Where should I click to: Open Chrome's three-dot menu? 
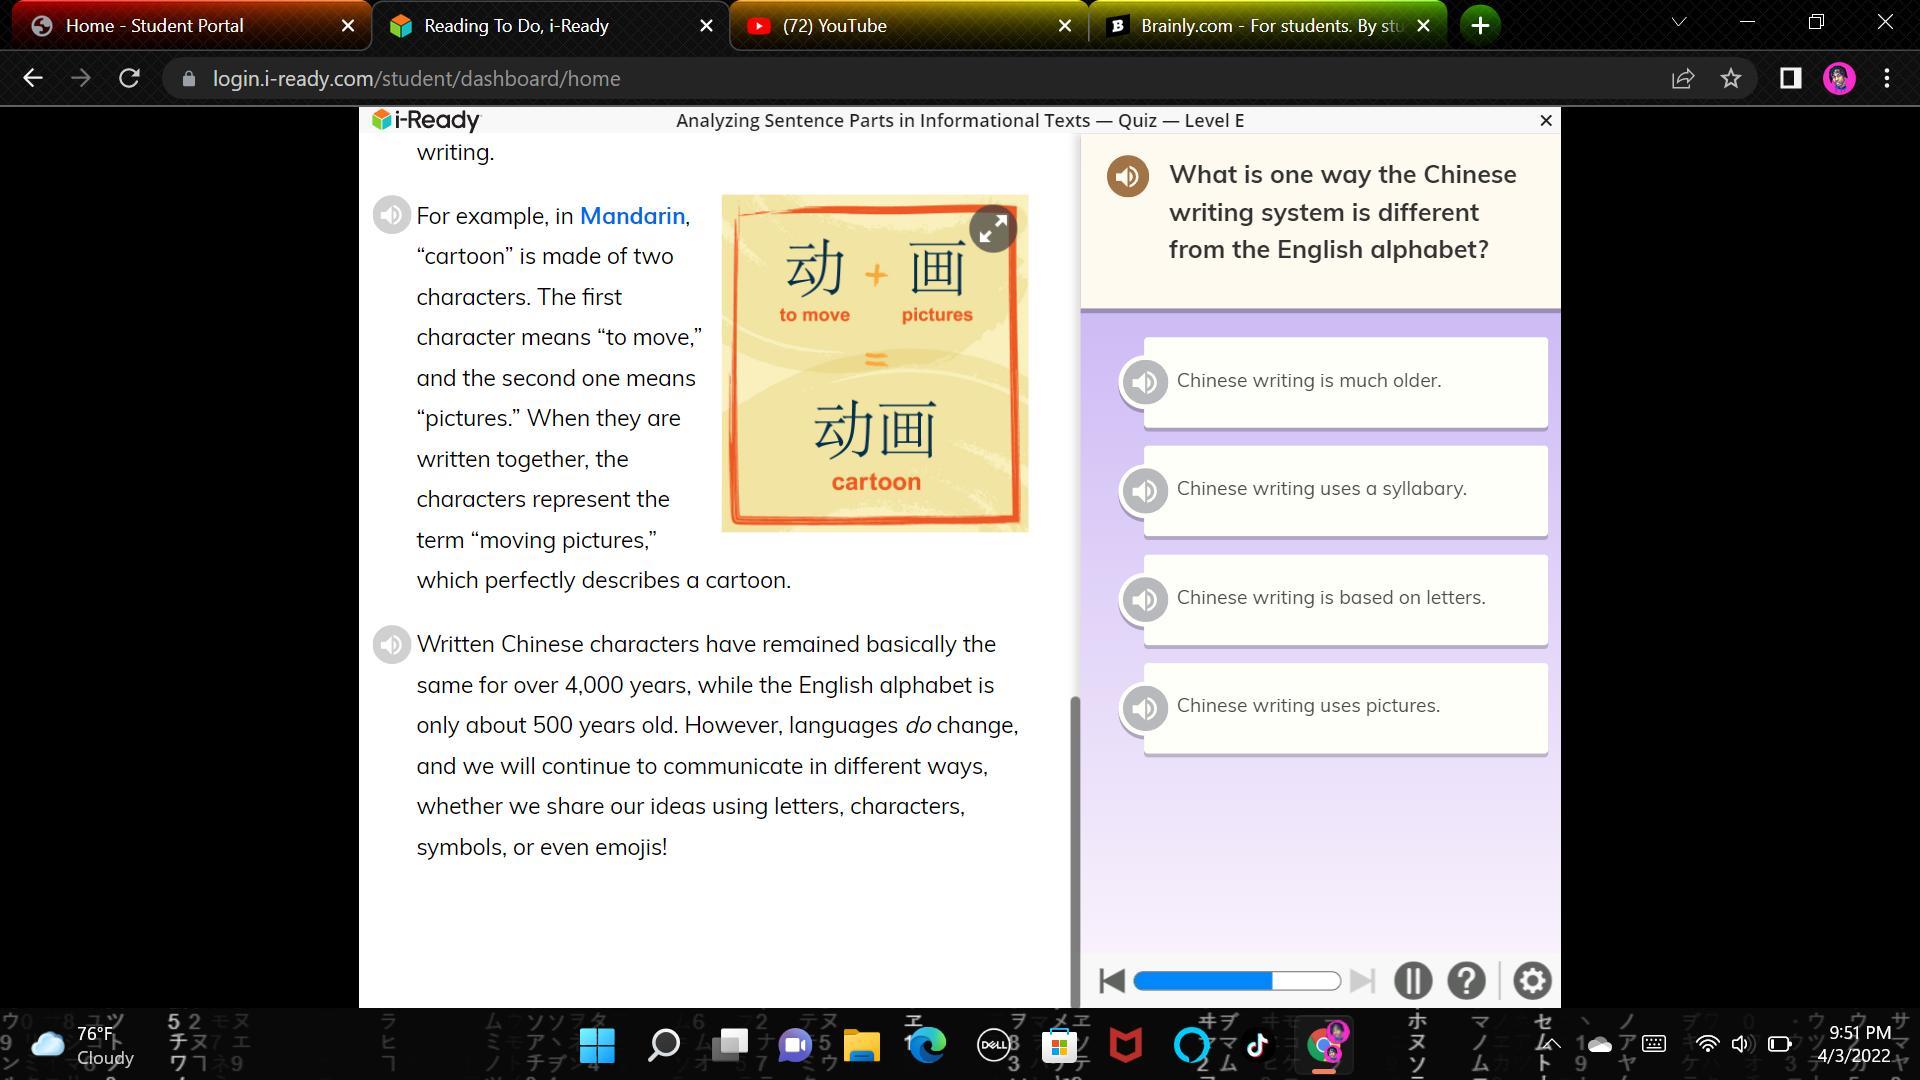pos(1886,78)
